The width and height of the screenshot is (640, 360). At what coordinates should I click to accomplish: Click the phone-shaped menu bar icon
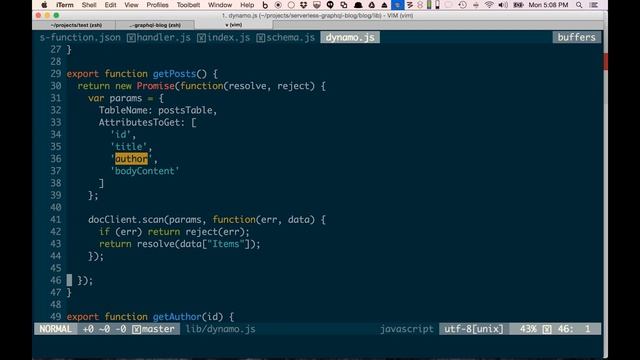(x=438, y=5)
